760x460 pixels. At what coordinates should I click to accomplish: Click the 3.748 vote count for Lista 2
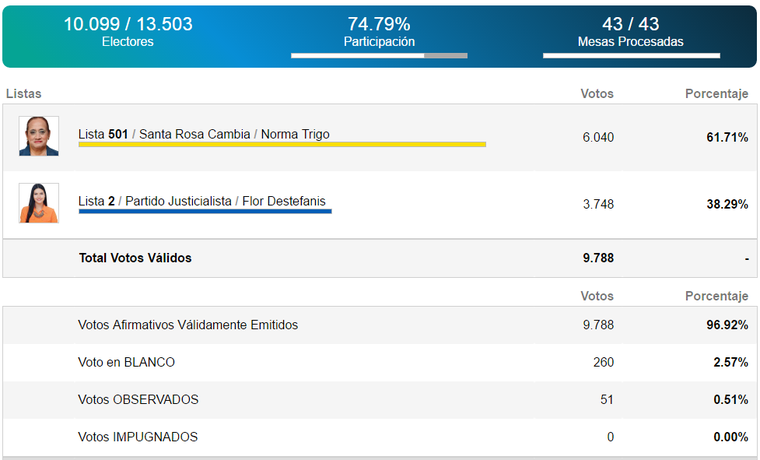coord(598,204)
